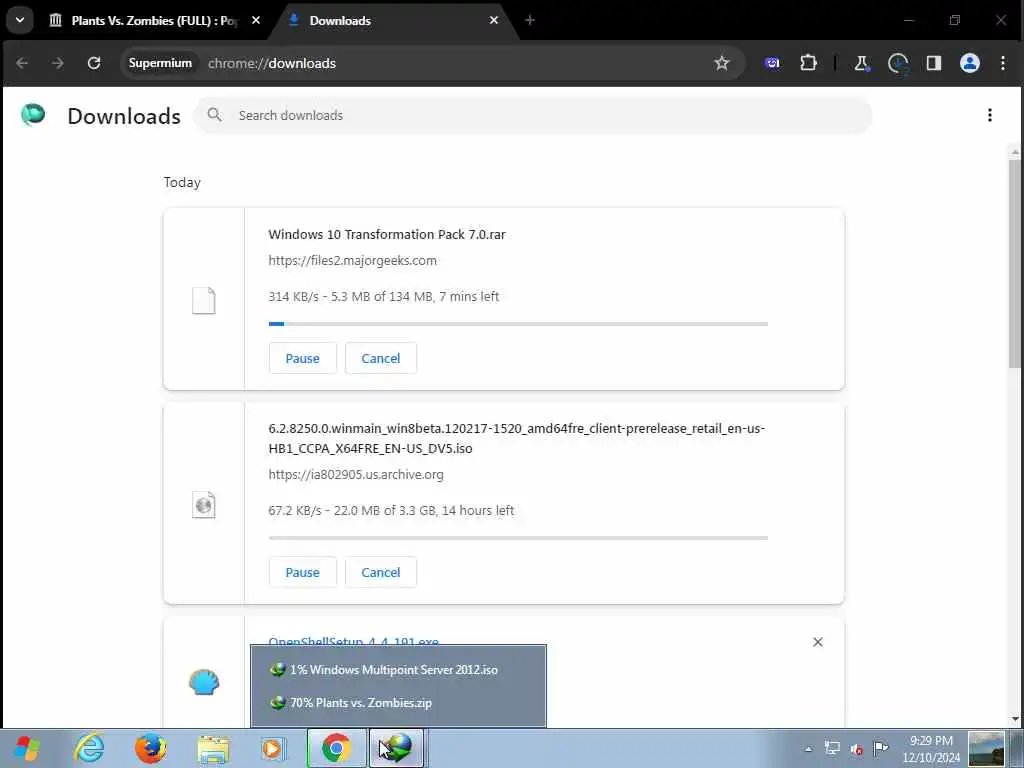Click Windows 10 Transformation Pack 7.0.rar name
The height and width of the screenshot is (768, 1024).
[387, 234]
